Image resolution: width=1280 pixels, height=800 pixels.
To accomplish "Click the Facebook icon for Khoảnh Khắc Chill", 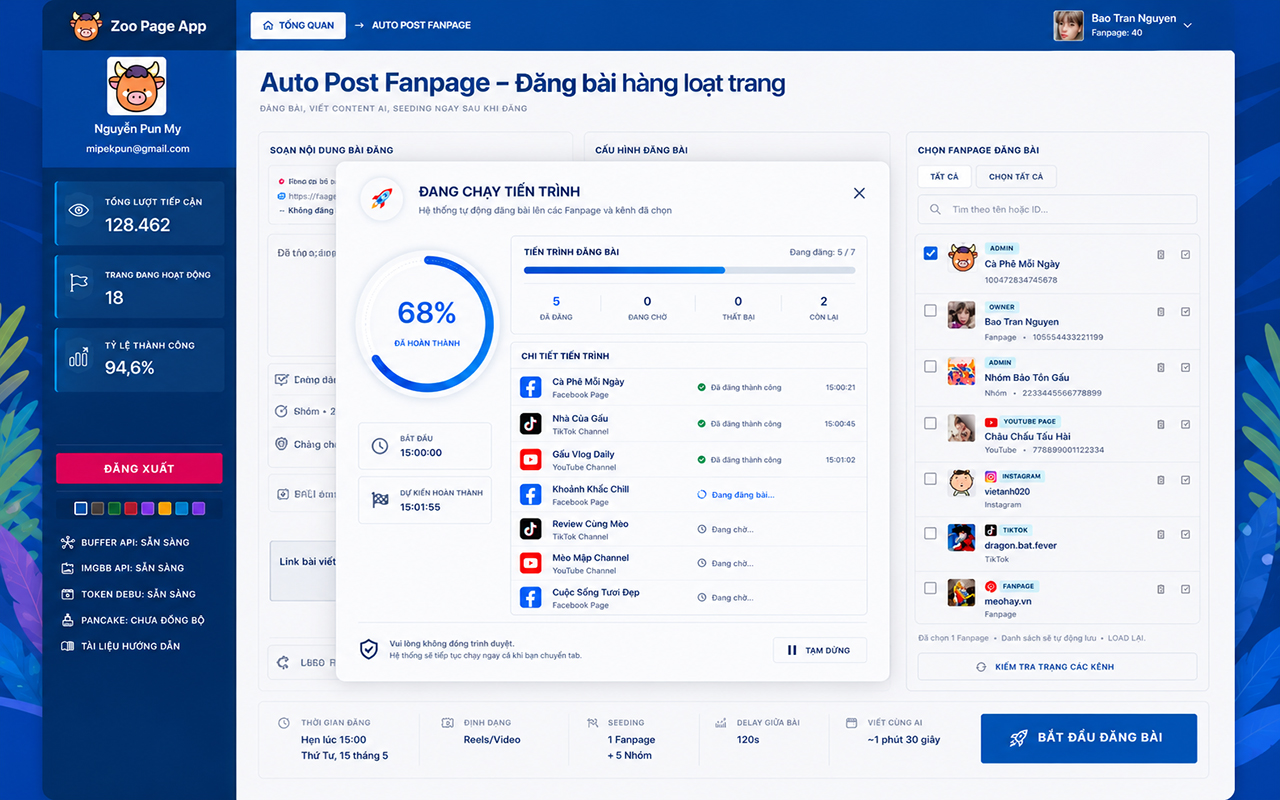I will (531, 495).
